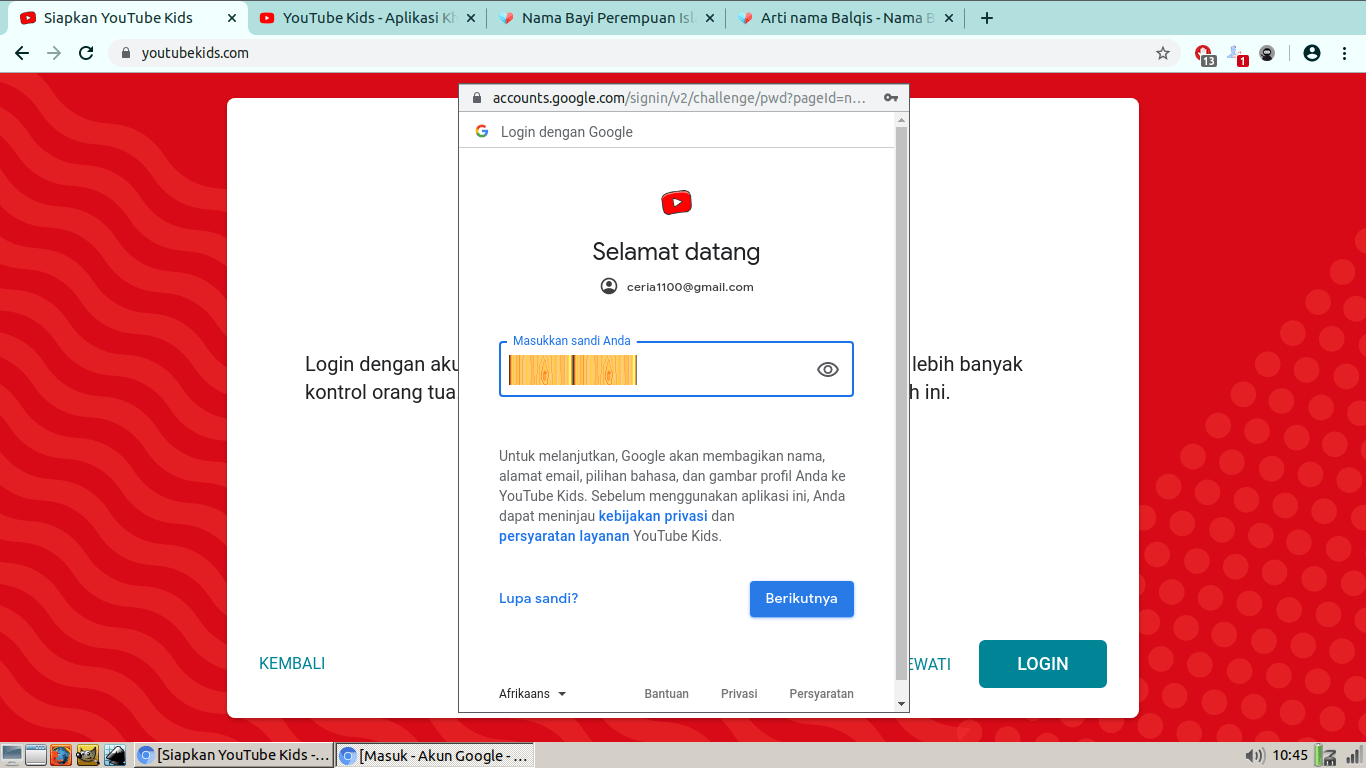Close the Siapkan YouTube Kids tab
1366x768 pixels.
(x=232, y=18)
